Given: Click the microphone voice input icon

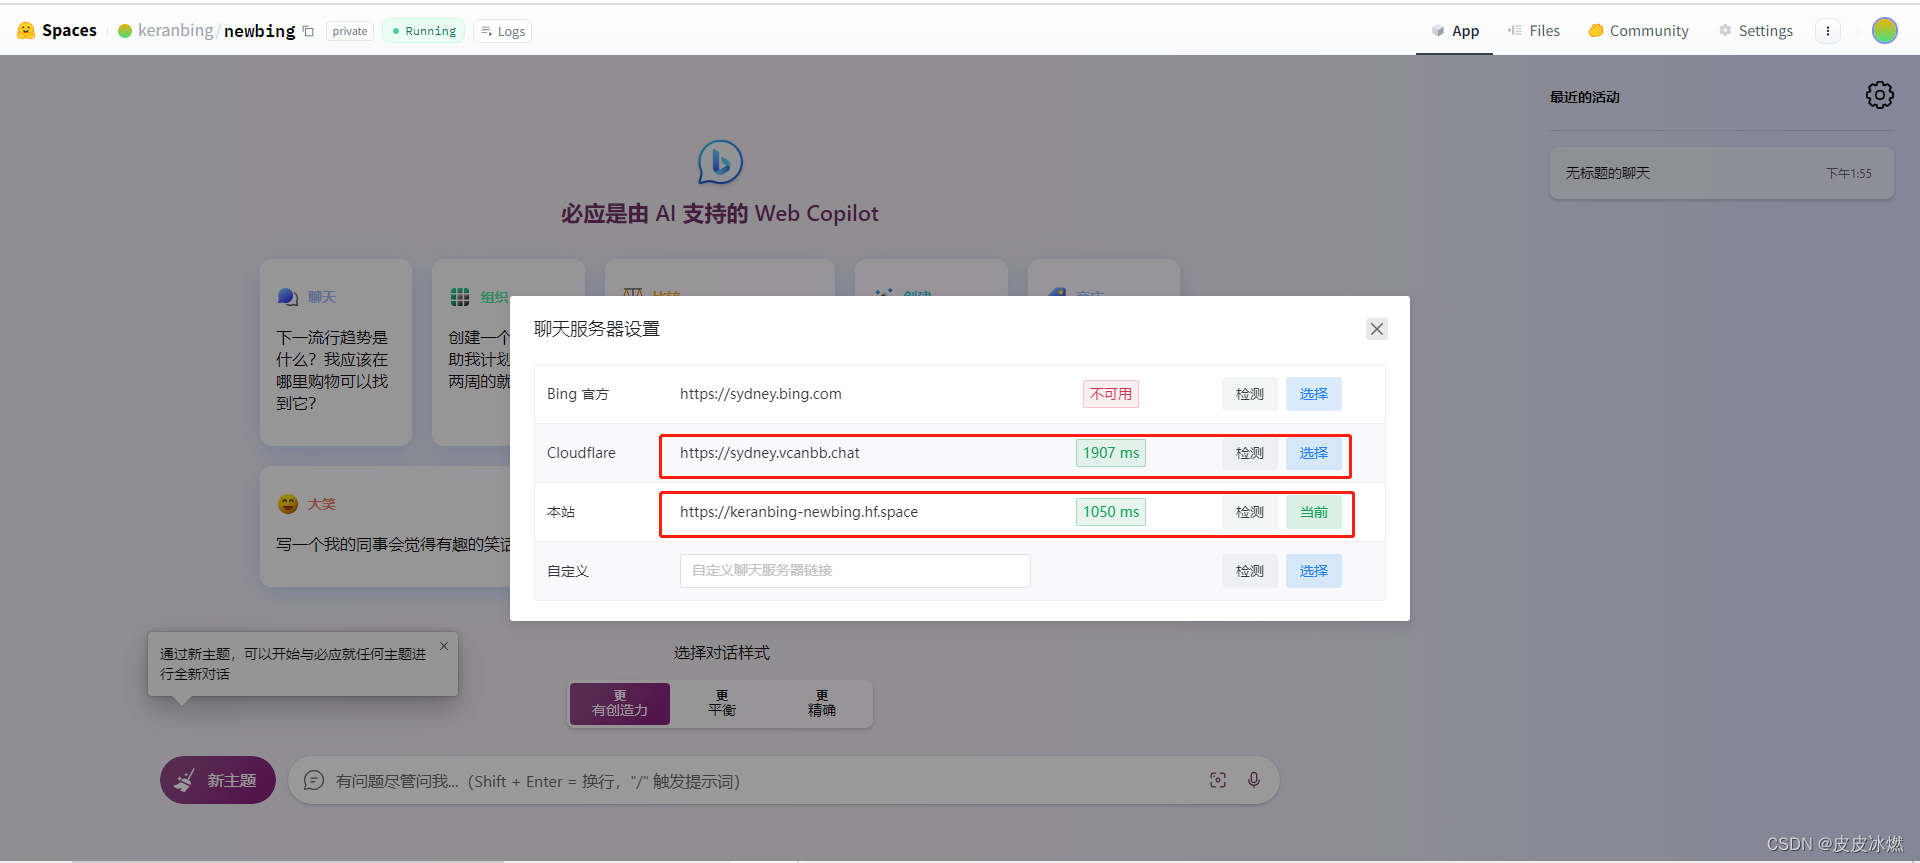Looking at the screenshot, I should (1254, 780).
